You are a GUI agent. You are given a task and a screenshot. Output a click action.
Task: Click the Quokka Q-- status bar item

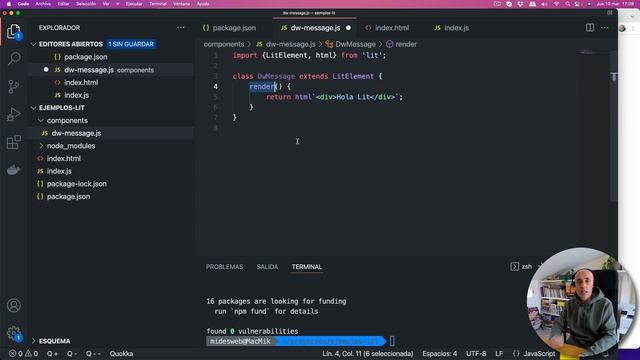[x=93, y=353]
